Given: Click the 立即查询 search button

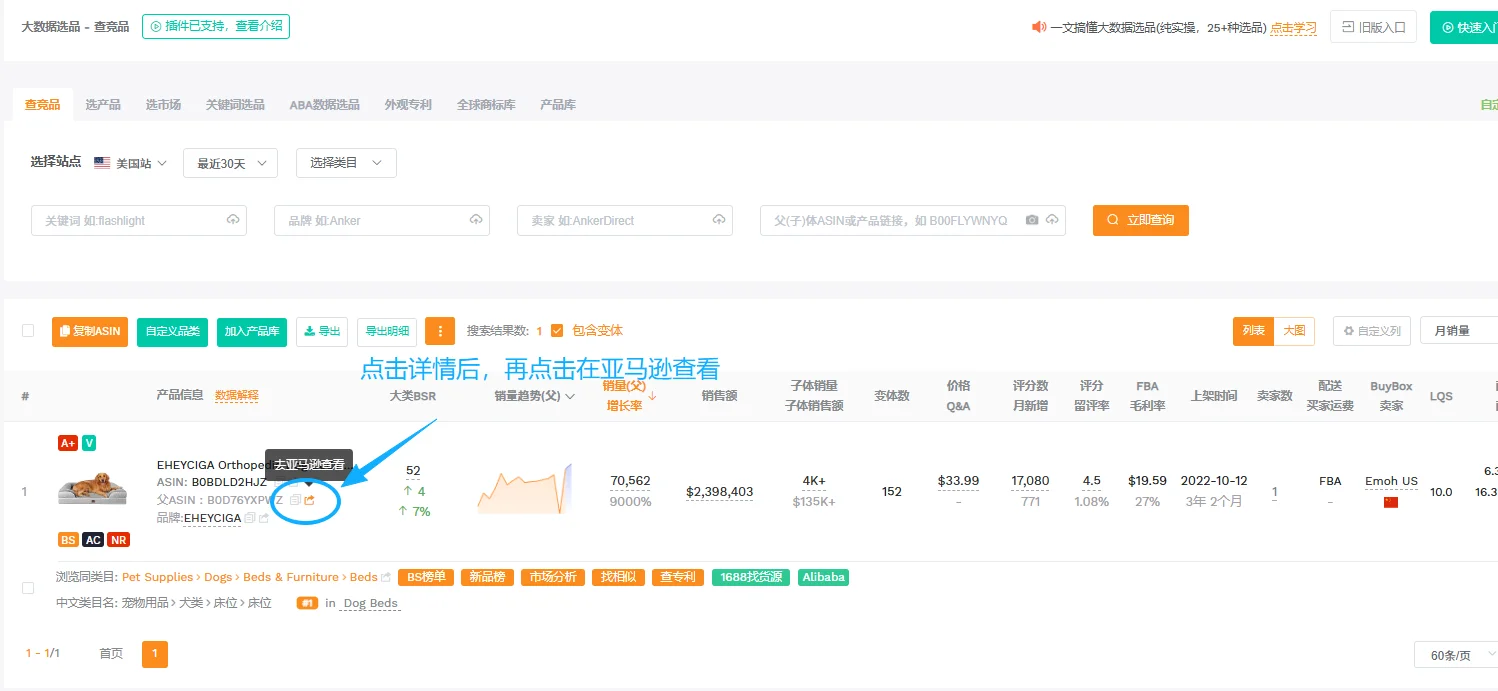Looking at the screenshot, I should (1140, 220).
